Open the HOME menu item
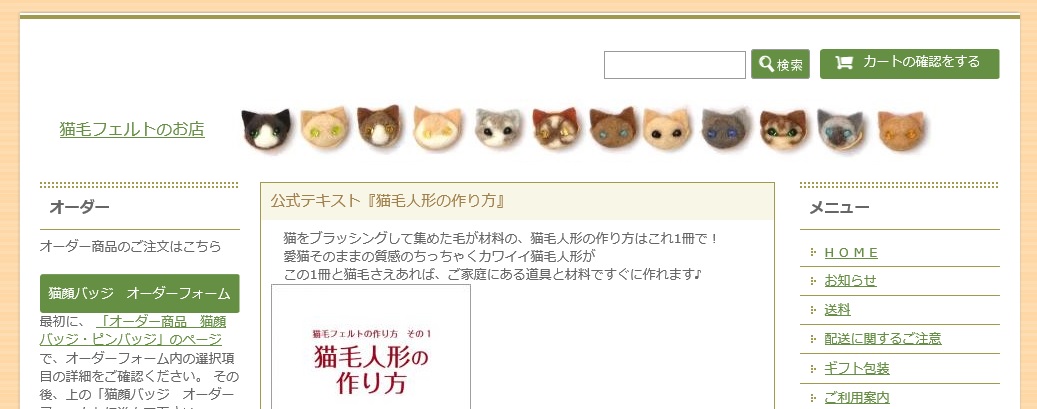The height and width of the screenshot is (409, 1037). click(x=851, y=252)
